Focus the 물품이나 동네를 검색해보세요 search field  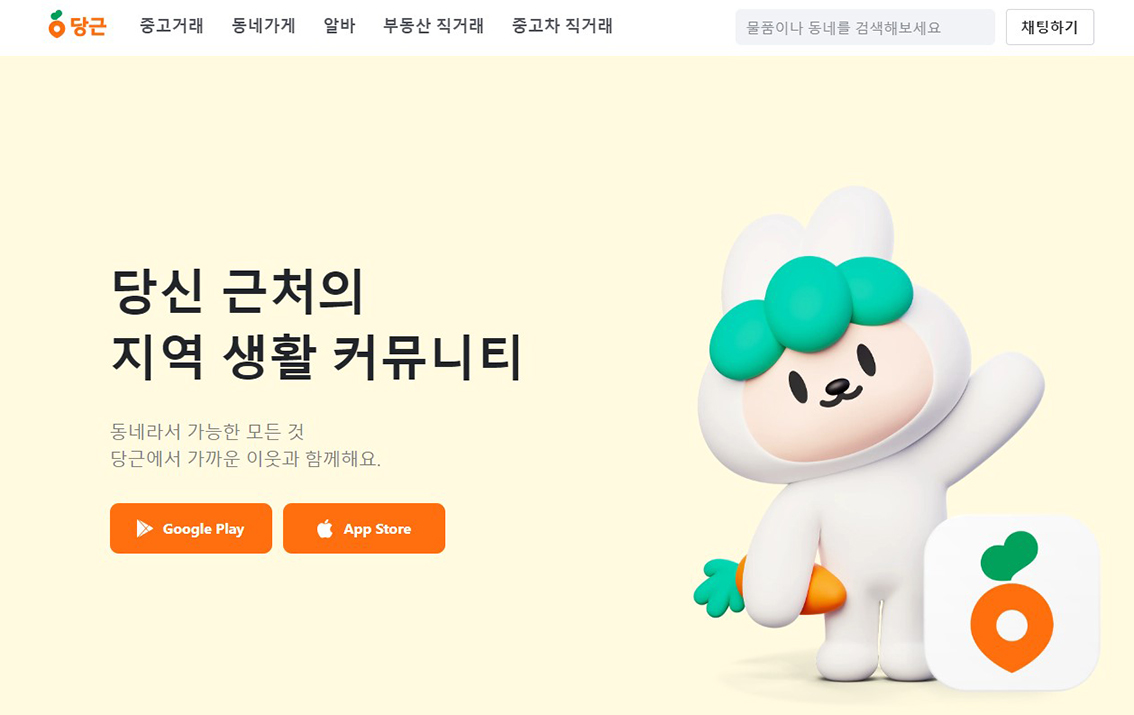tap(865, 27)
